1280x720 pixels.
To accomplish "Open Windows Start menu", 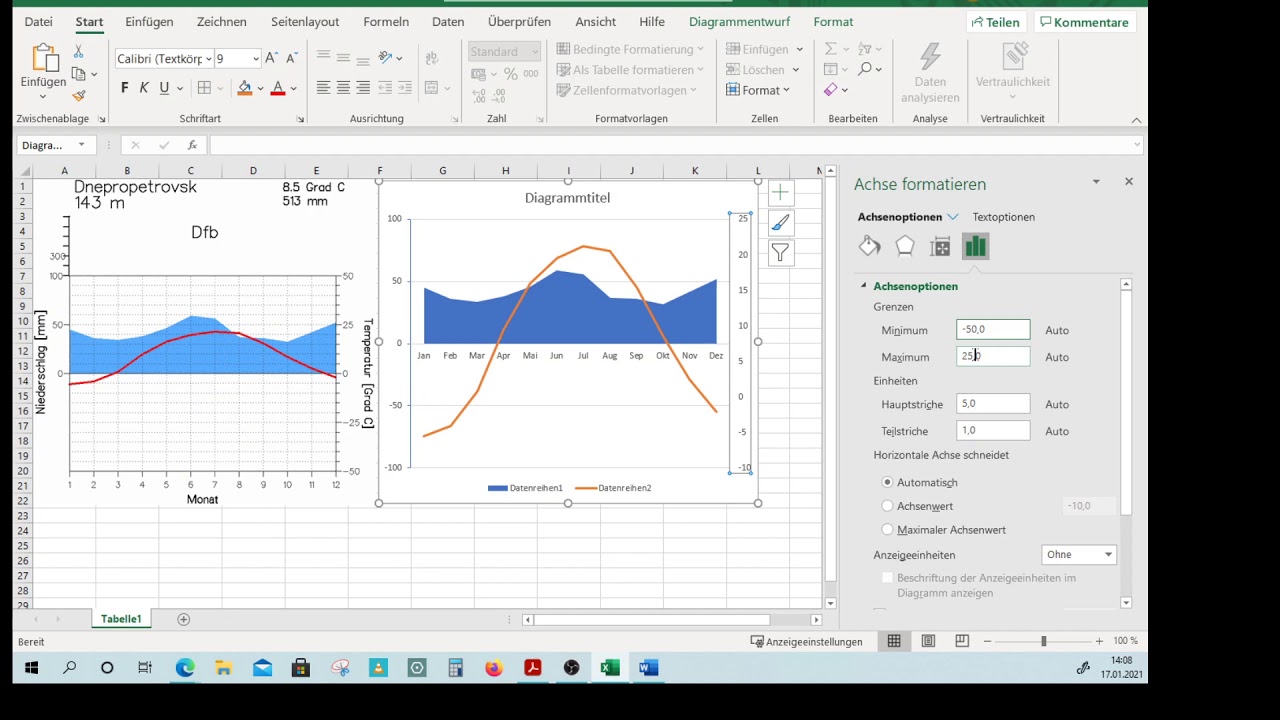I will coord(31,668).
